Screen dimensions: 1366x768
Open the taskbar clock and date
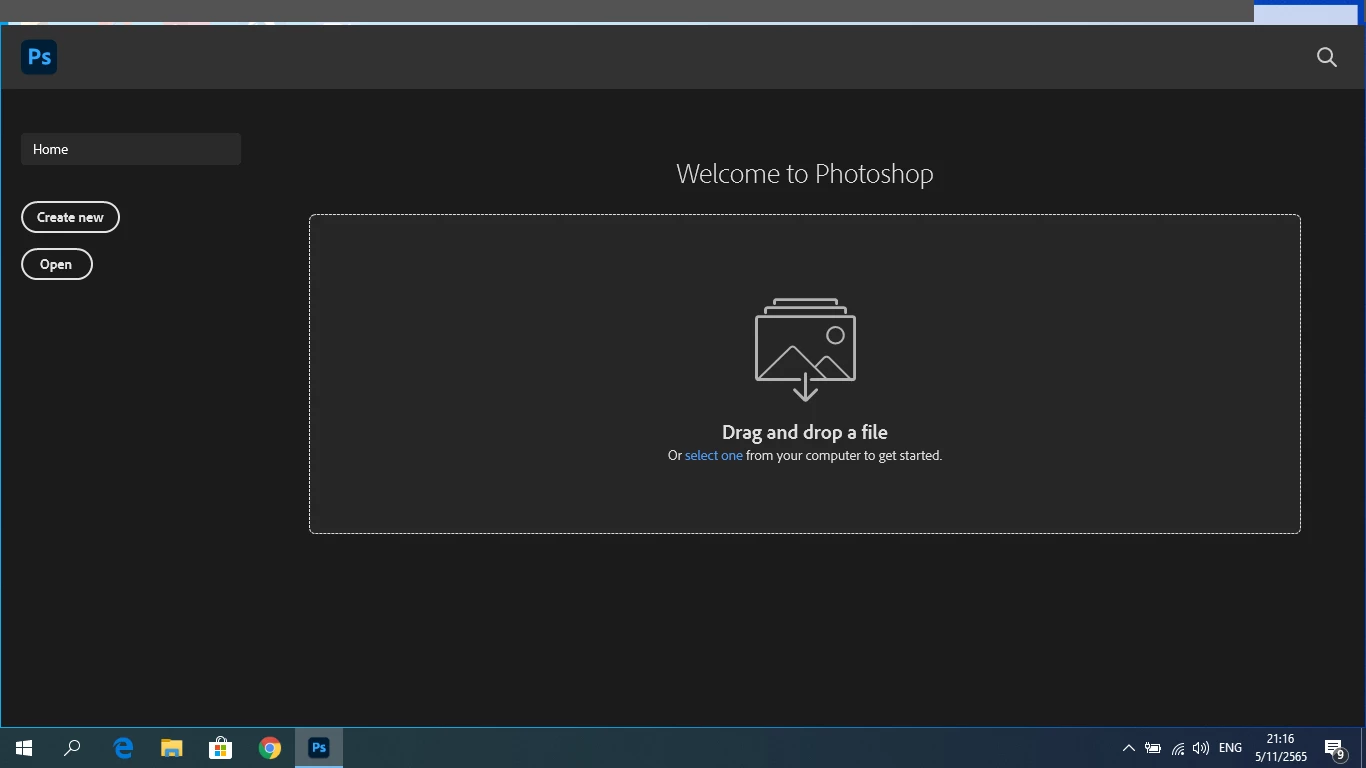pos(1281,748)
